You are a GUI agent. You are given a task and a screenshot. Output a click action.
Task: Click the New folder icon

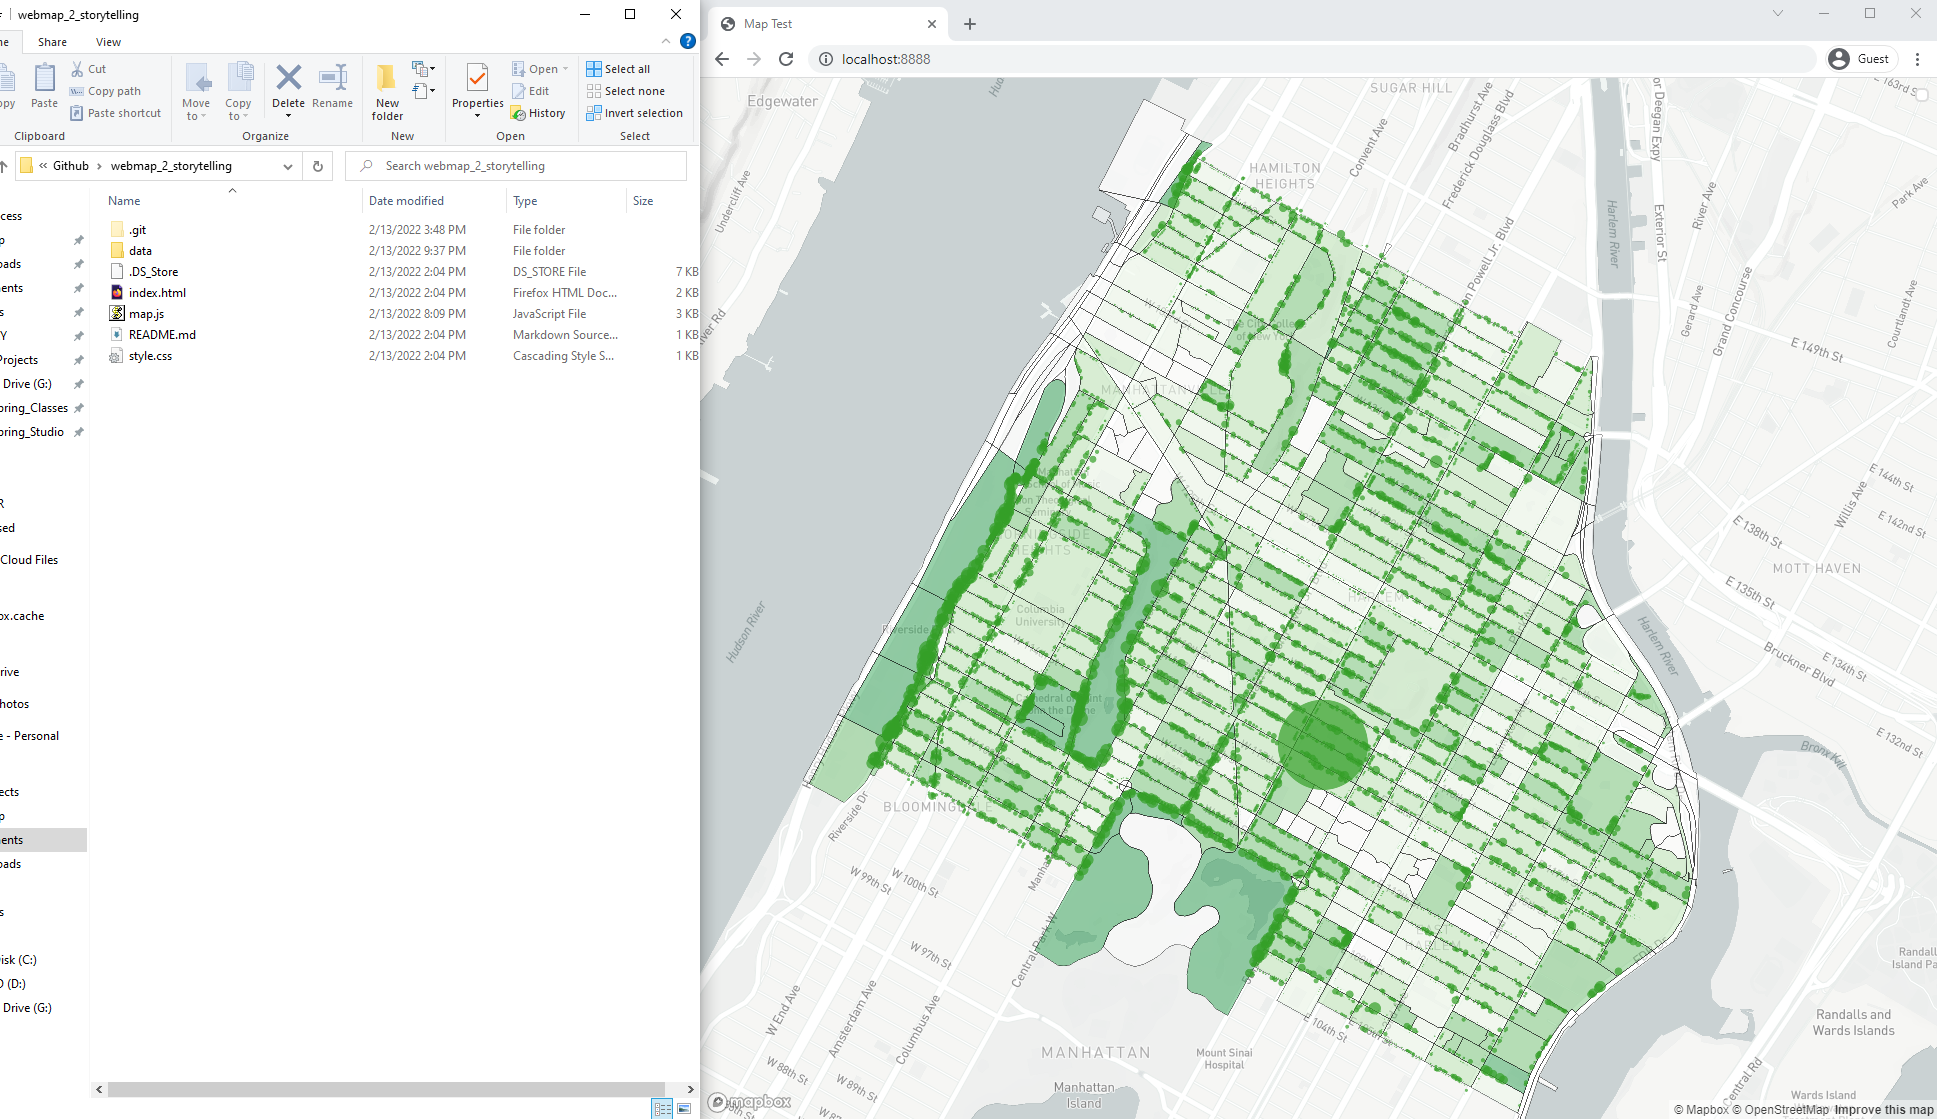pos(387,78)
